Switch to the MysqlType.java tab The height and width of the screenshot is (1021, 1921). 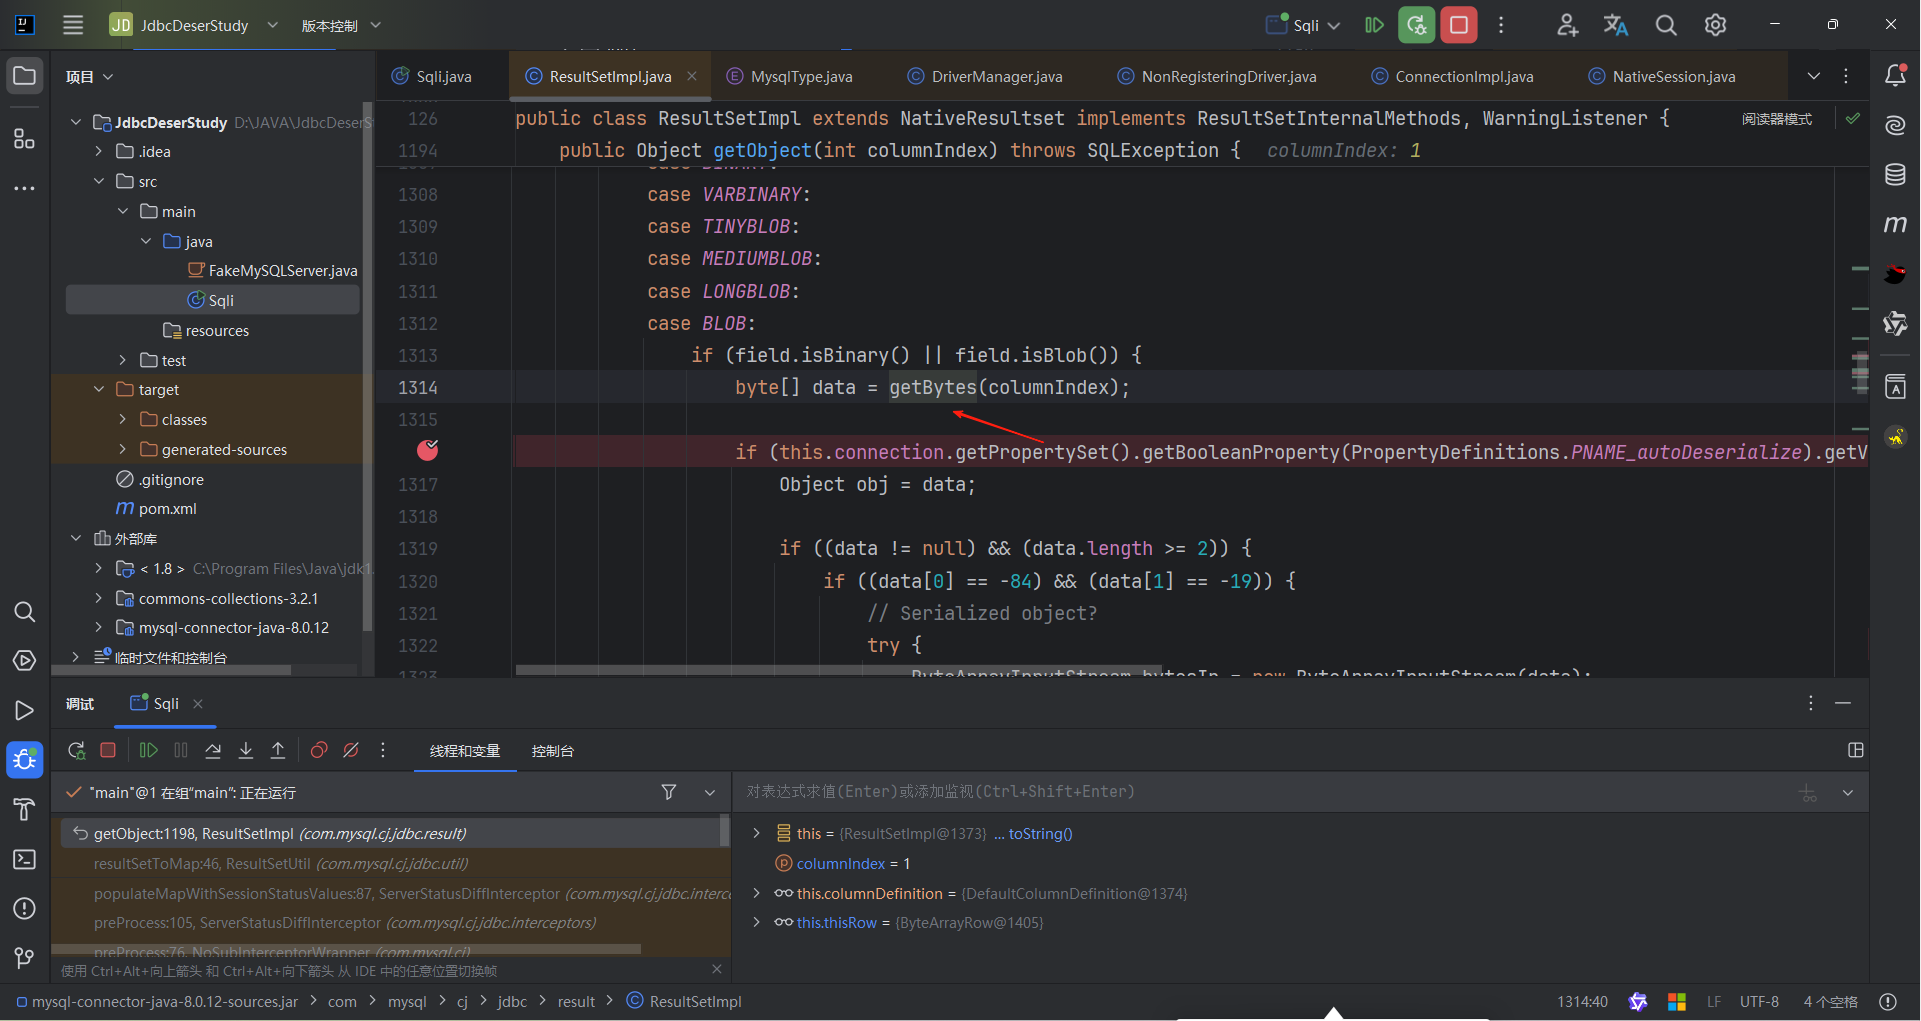pyautogui.click(x=790, y=76)
